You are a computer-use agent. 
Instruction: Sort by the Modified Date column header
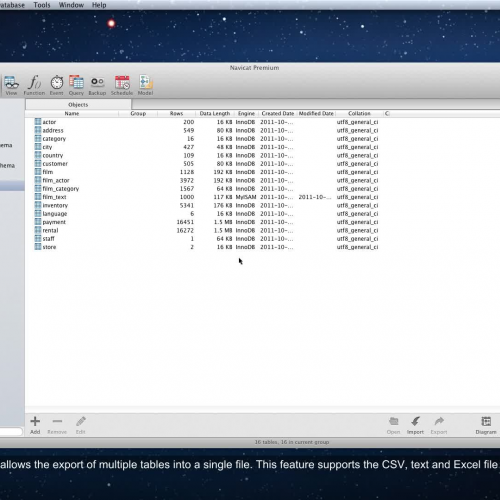(316, 113)
